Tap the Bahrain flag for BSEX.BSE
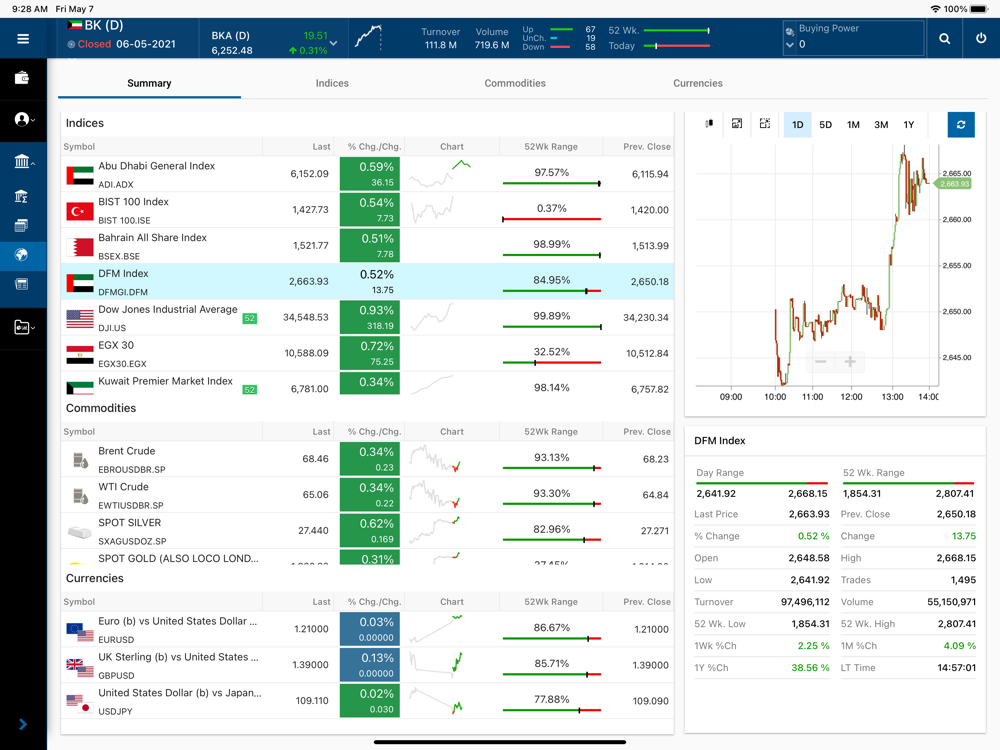Screen dimensions: 1000x750 click(80, 247)
